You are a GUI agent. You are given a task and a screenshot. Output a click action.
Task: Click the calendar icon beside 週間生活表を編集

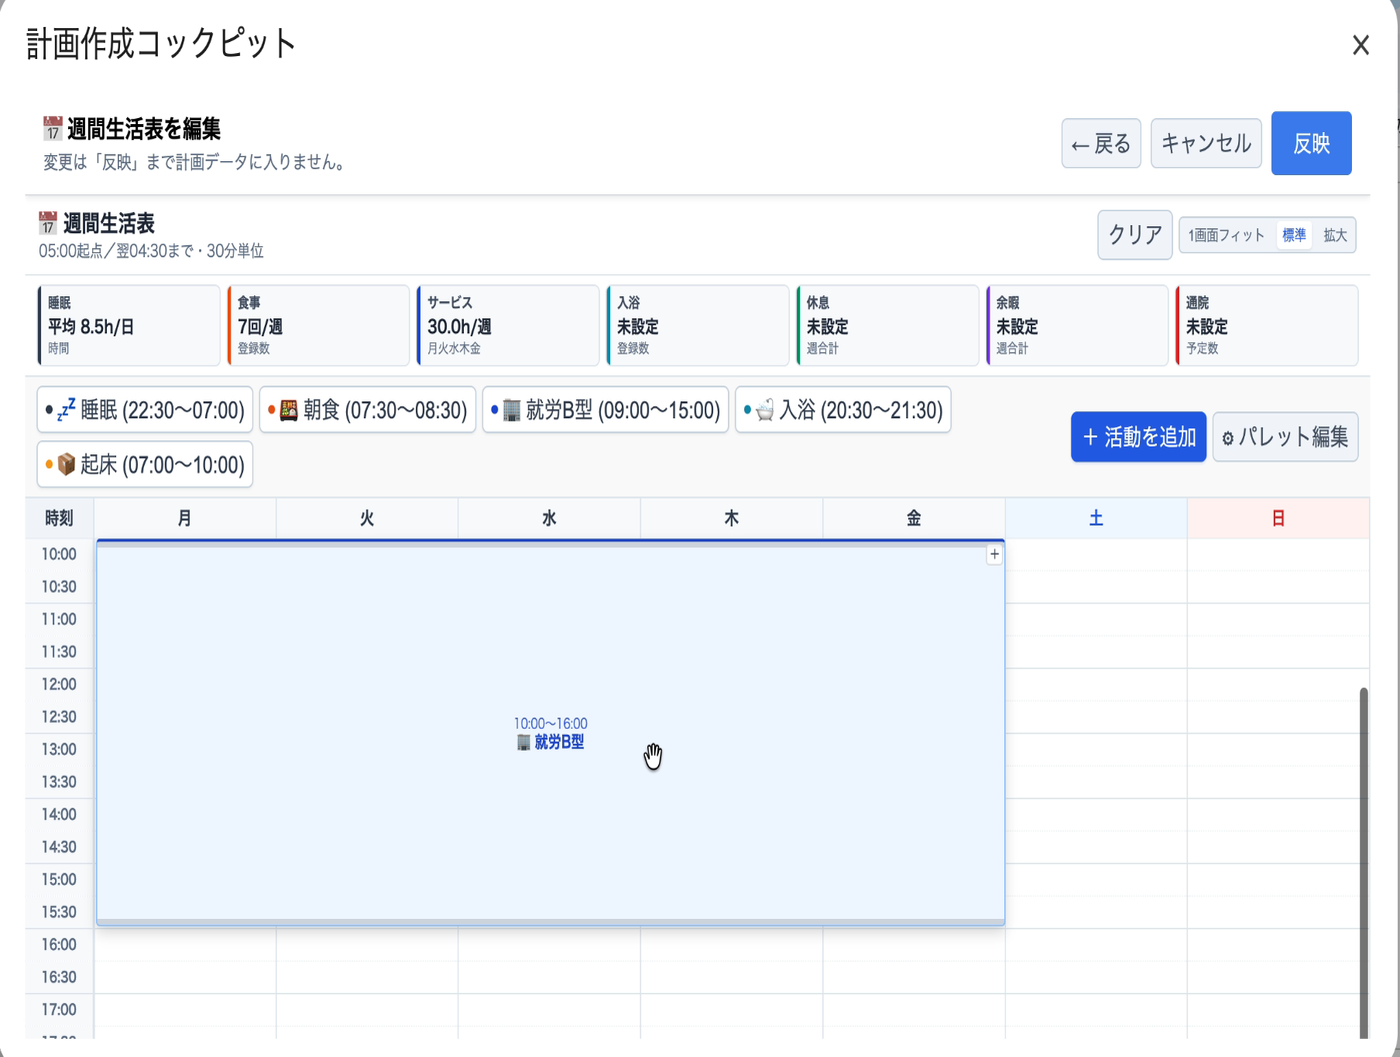tap(52, 128)
